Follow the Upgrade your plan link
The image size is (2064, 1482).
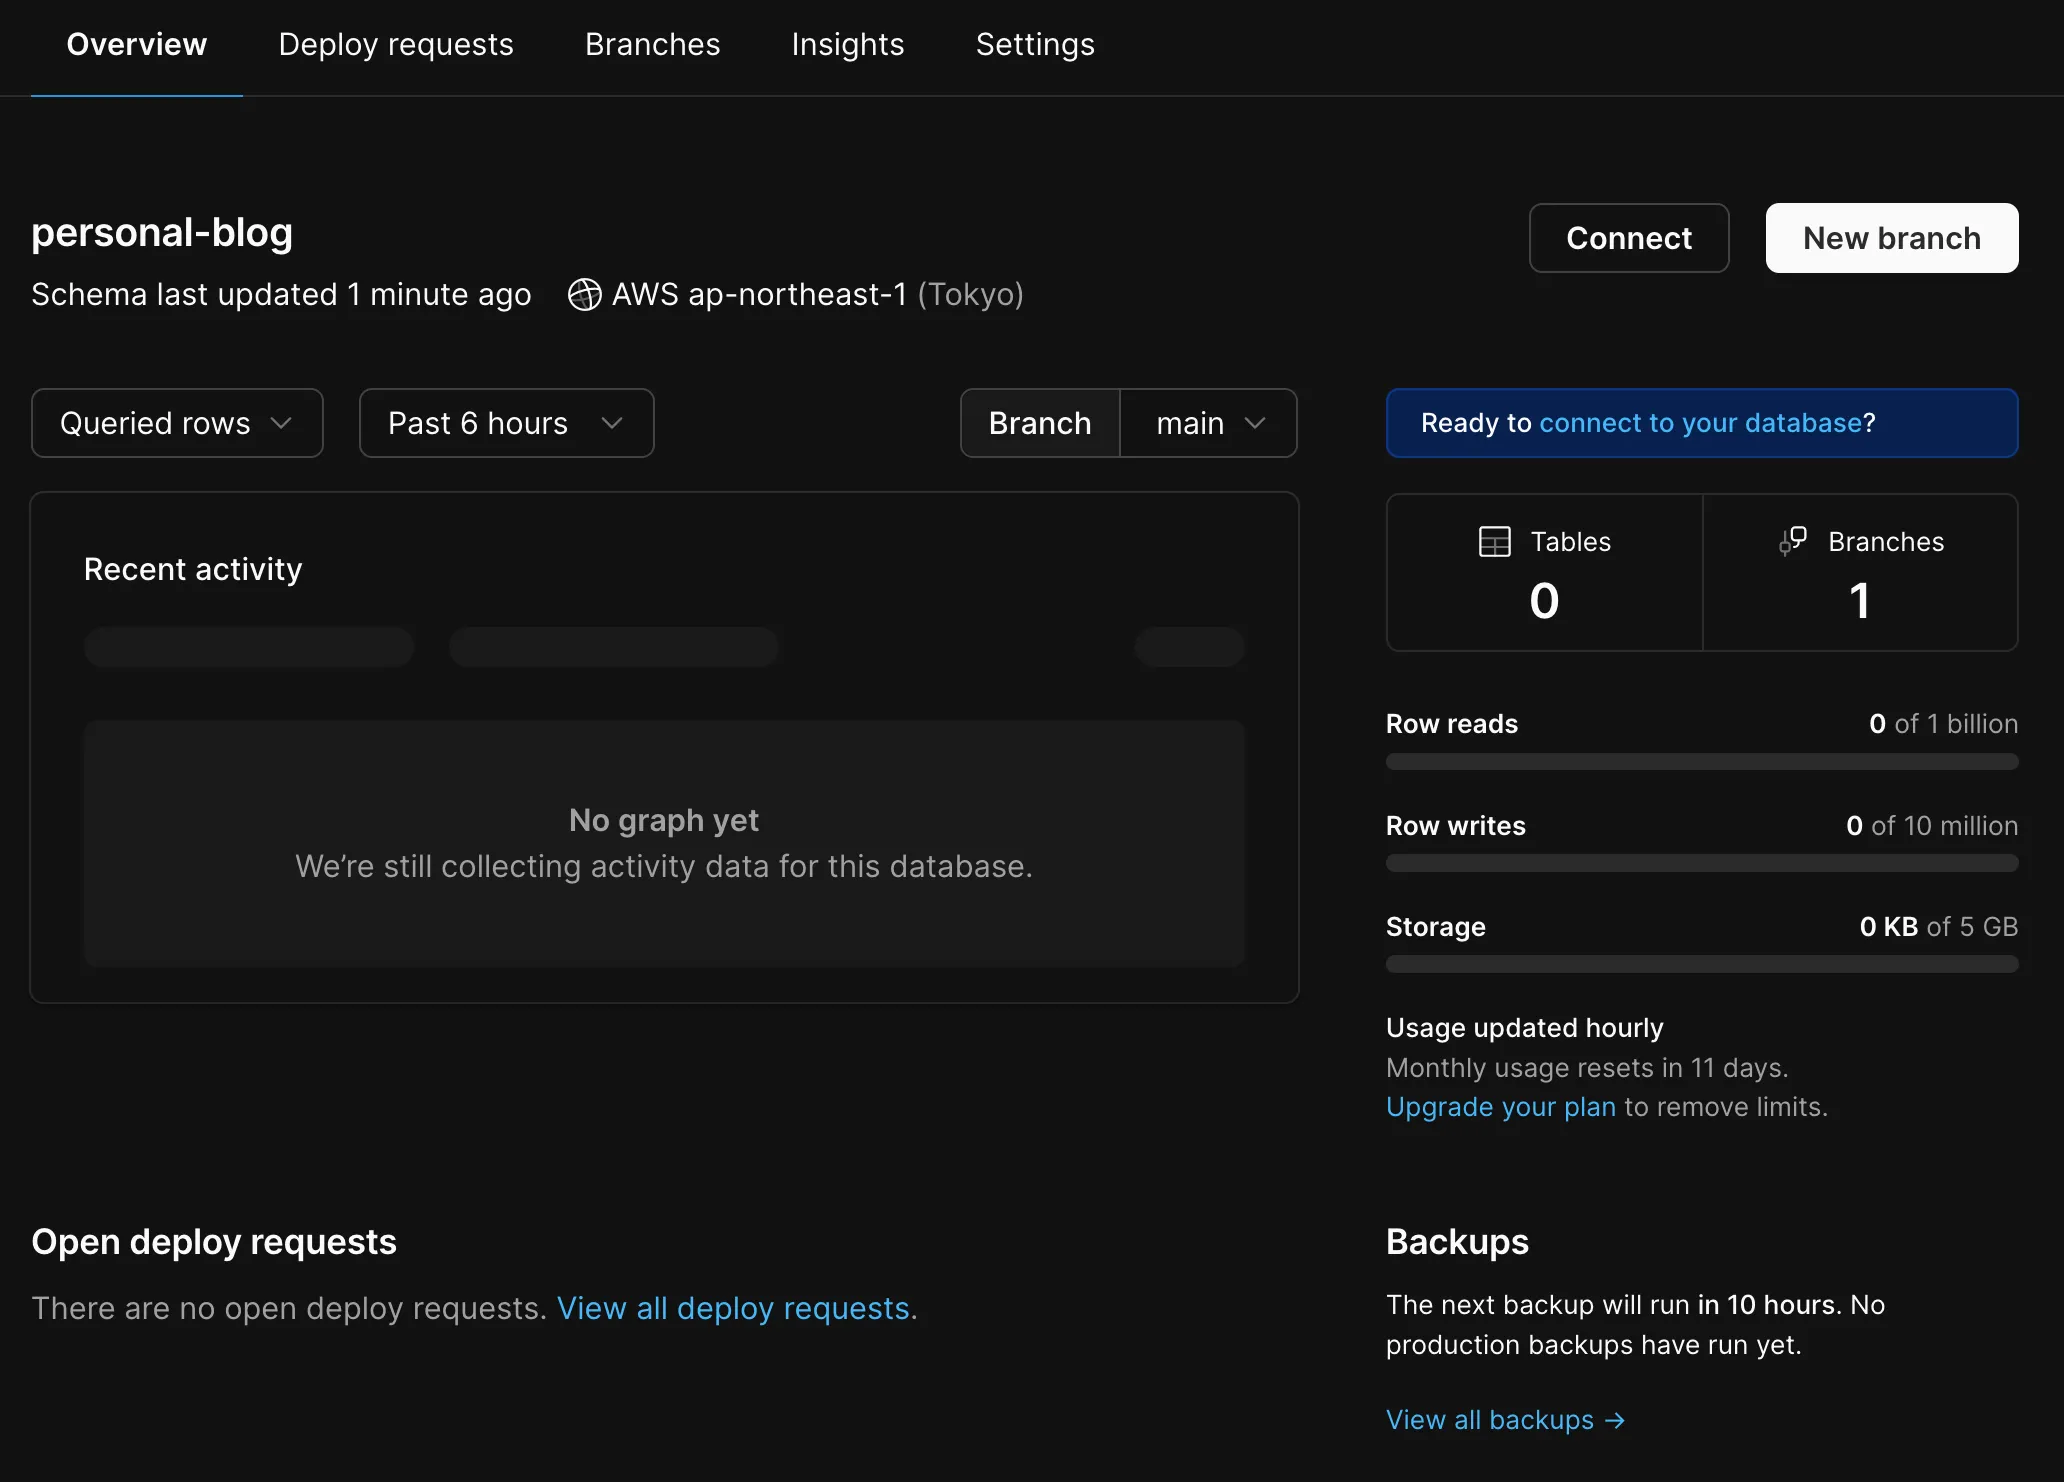point(1501,1107)
